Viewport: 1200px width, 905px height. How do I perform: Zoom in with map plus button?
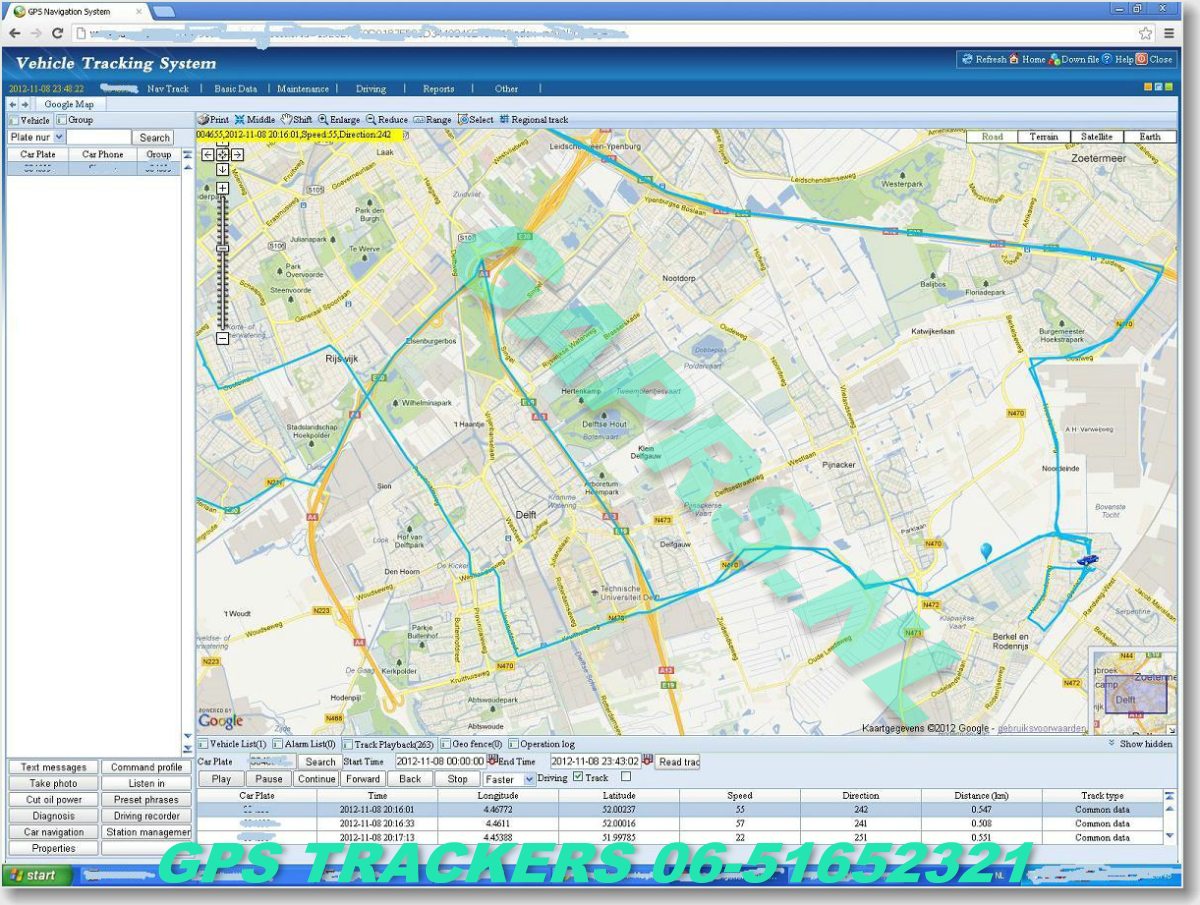click(223, 188)
